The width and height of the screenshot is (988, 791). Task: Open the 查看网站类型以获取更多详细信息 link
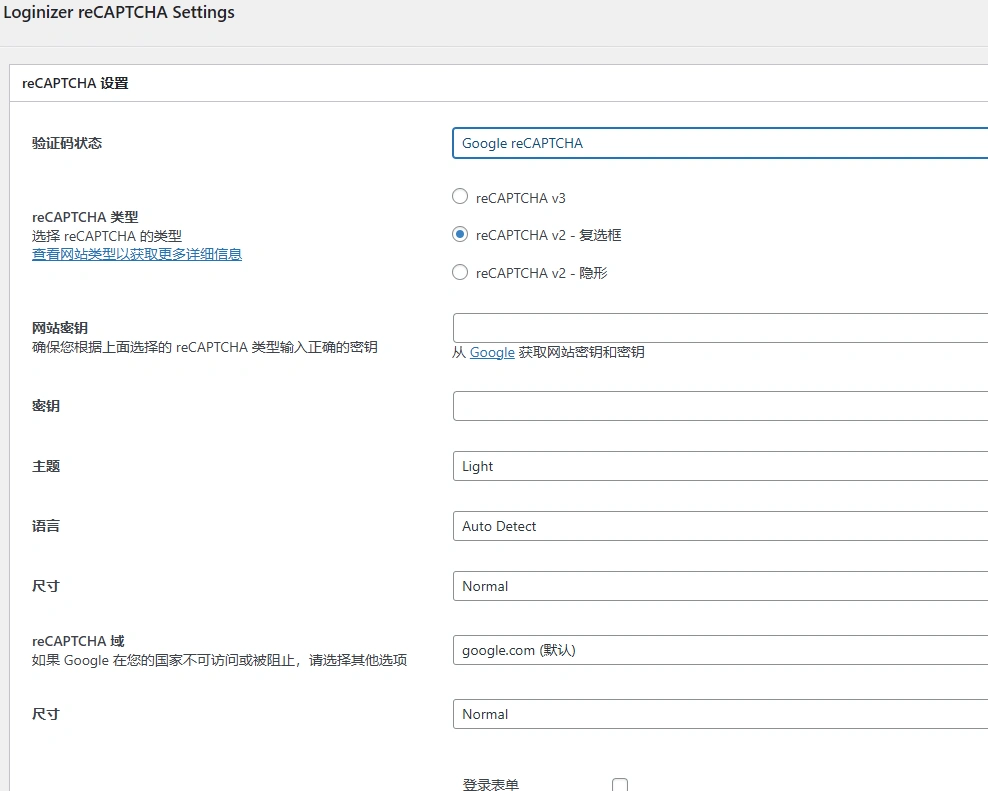click(x=137, y=254)
